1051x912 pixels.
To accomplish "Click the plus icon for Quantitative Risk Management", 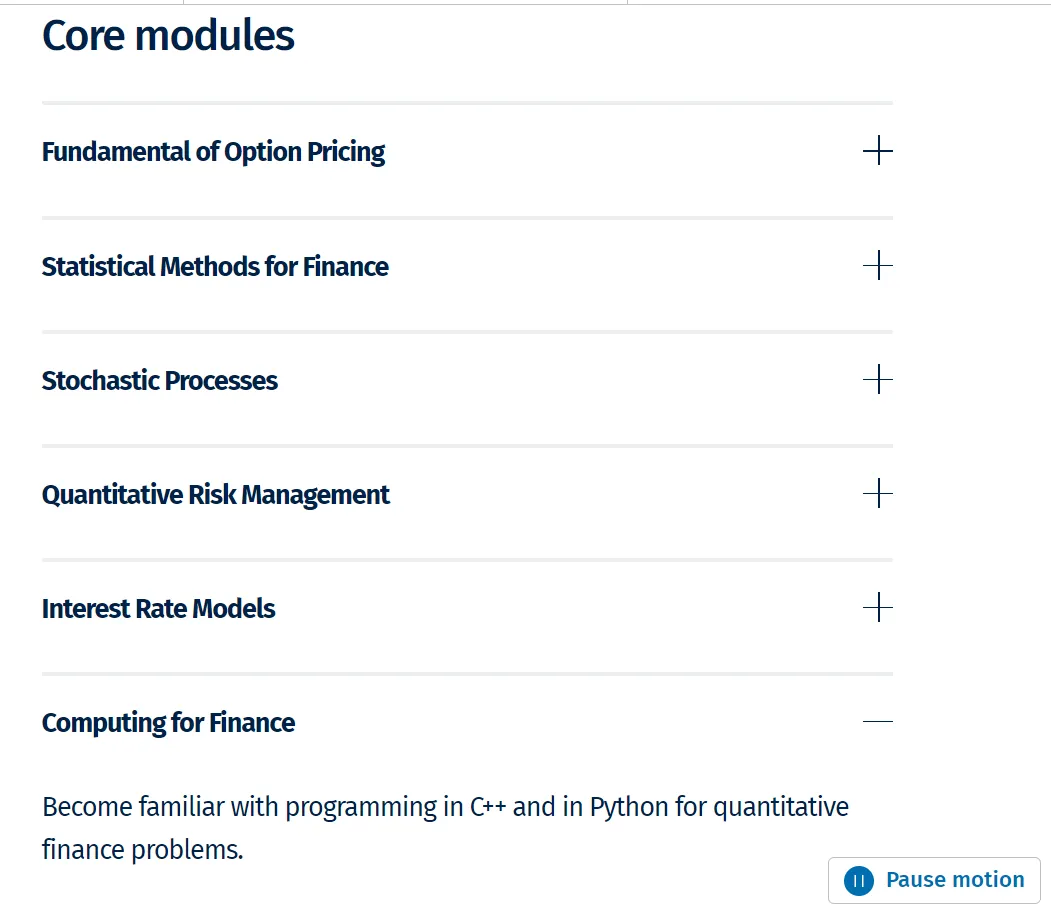I will pos(877,494).
